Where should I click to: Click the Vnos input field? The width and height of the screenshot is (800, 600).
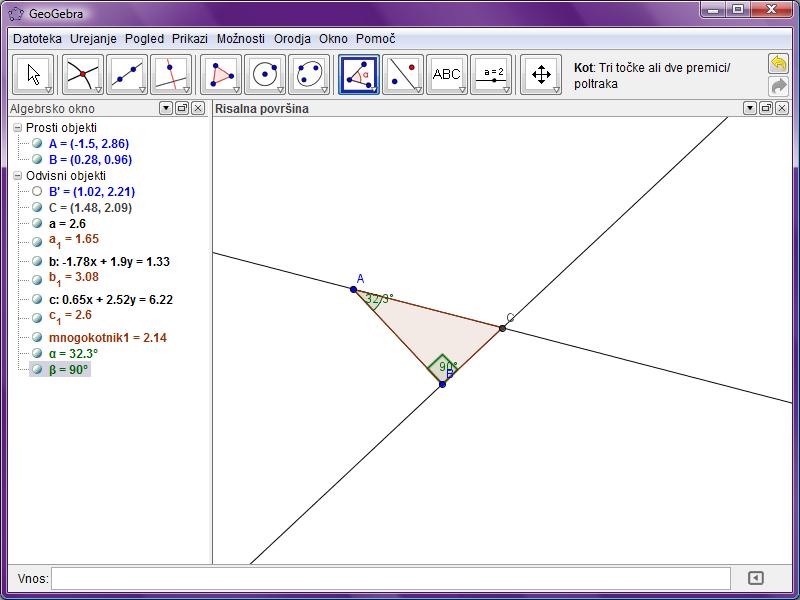(390, 578)
